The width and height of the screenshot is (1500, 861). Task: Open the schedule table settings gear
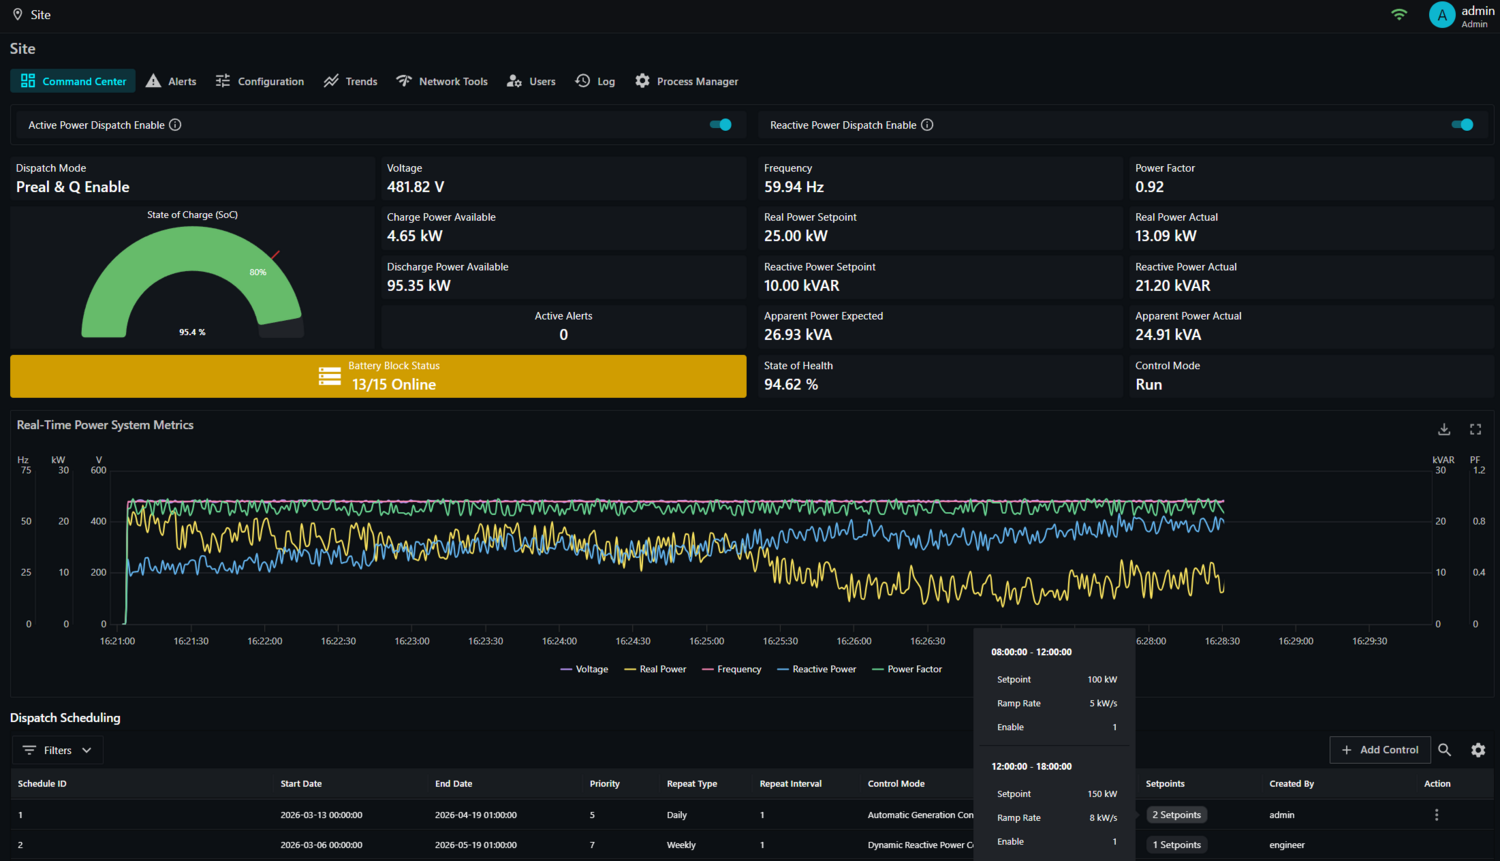pos(1478,750)
